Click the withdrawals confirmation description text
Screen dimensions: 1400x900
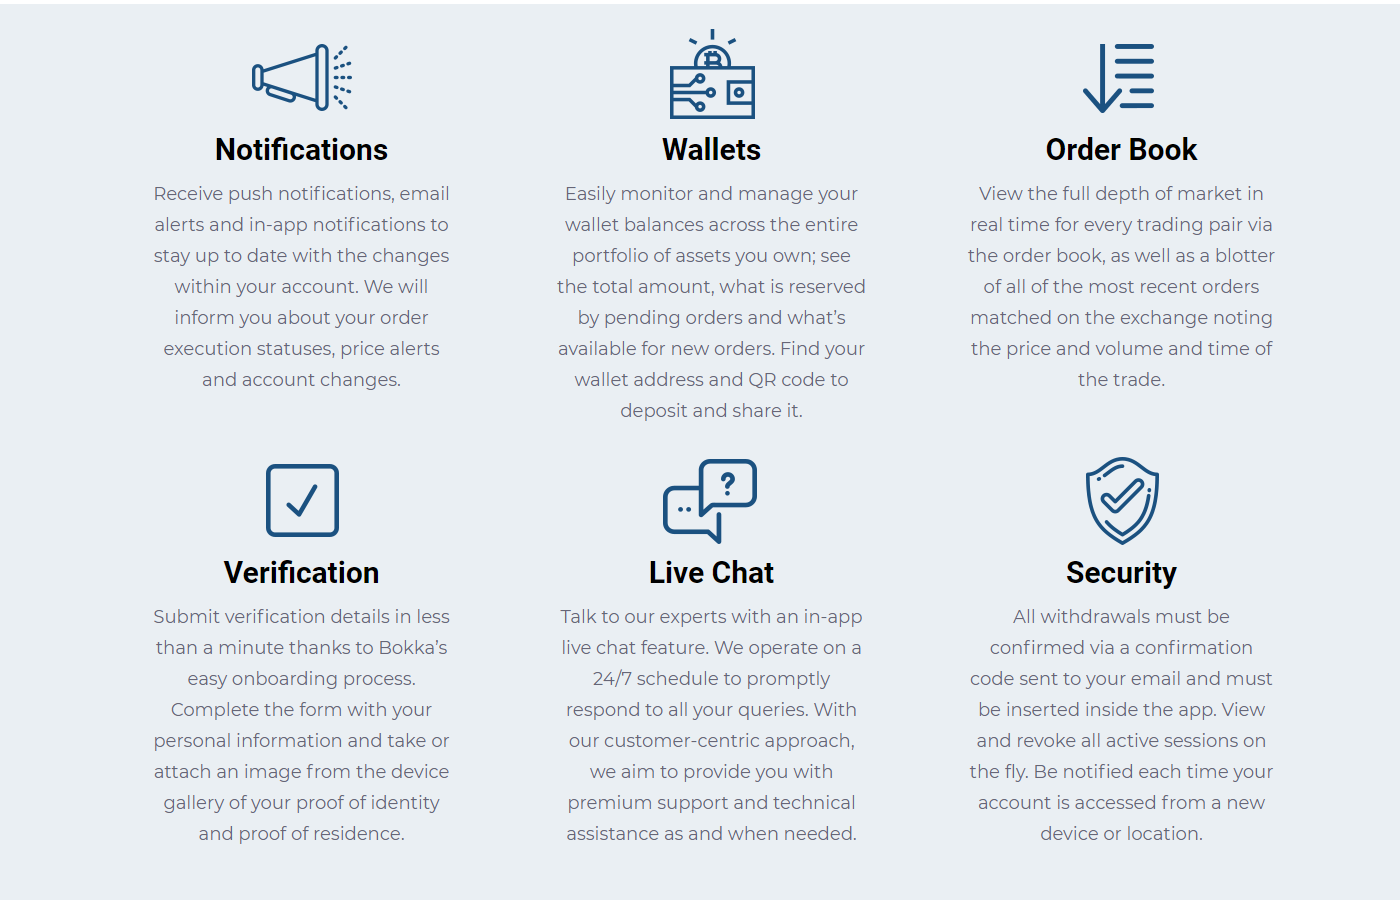pyautogui.click(x=1121, y=725)
